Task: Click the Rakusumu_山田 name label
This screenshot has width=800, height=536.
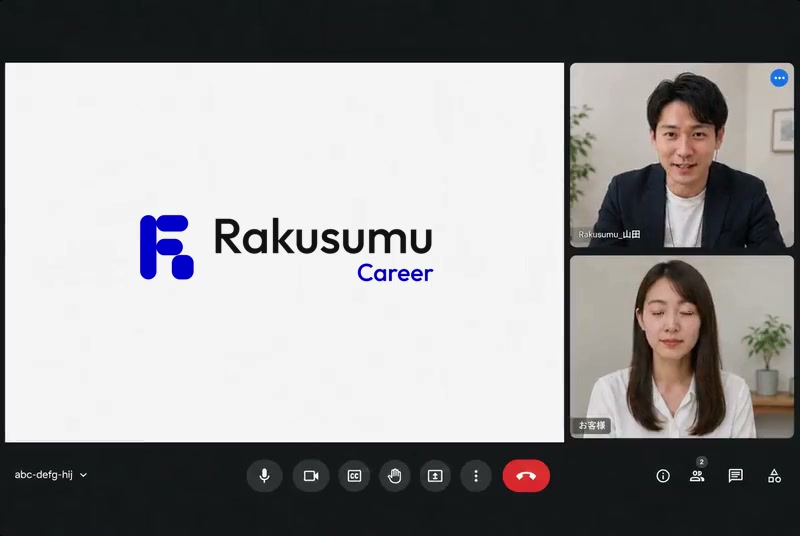Action: (609, 235)
